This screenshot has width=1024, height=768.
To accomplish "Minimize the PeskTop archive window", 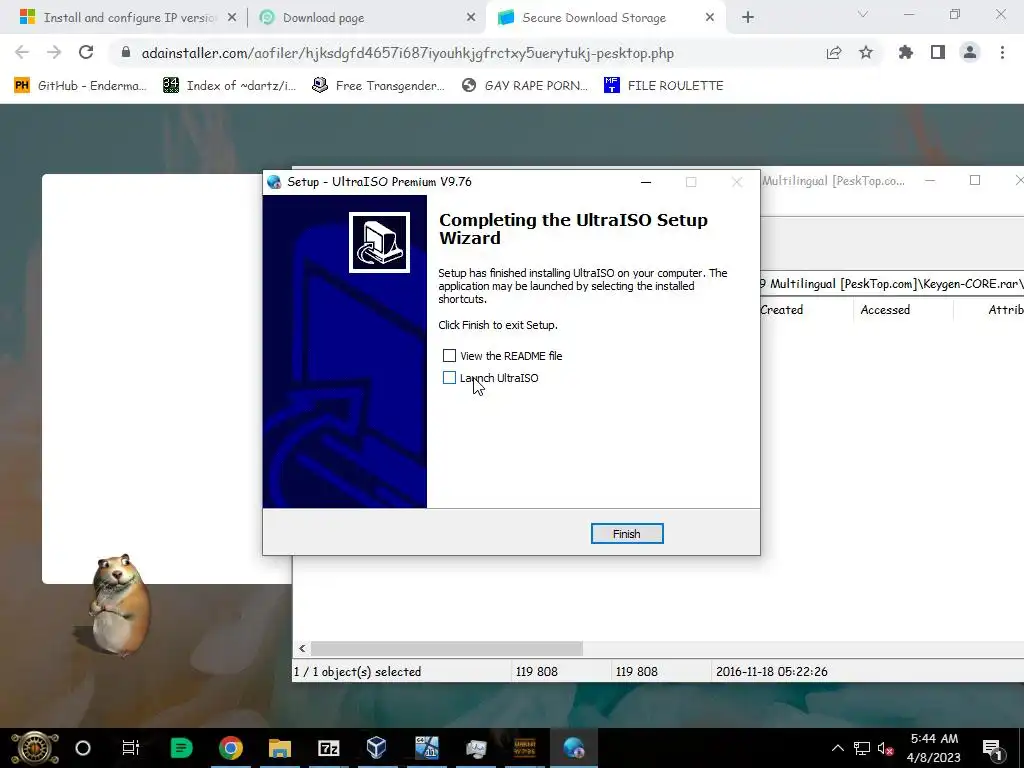I will tap(930, 180).
